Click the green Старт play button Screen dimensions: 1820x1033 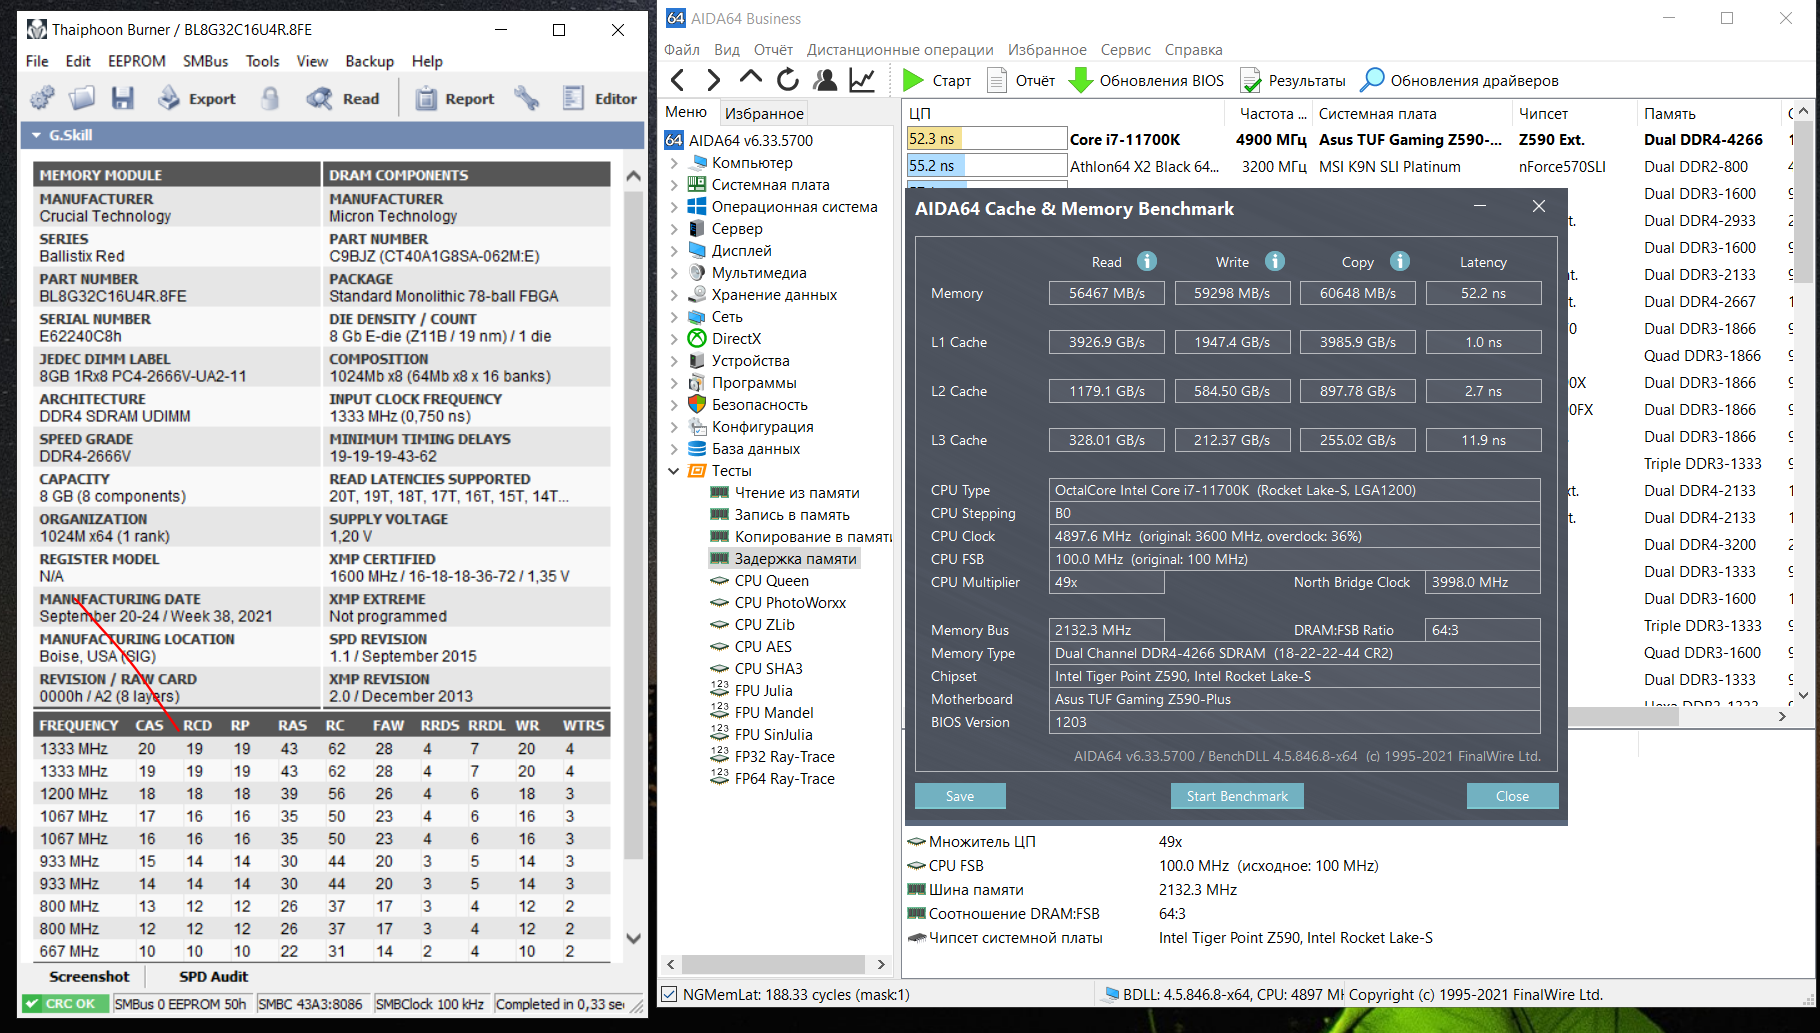click(936, 80)
